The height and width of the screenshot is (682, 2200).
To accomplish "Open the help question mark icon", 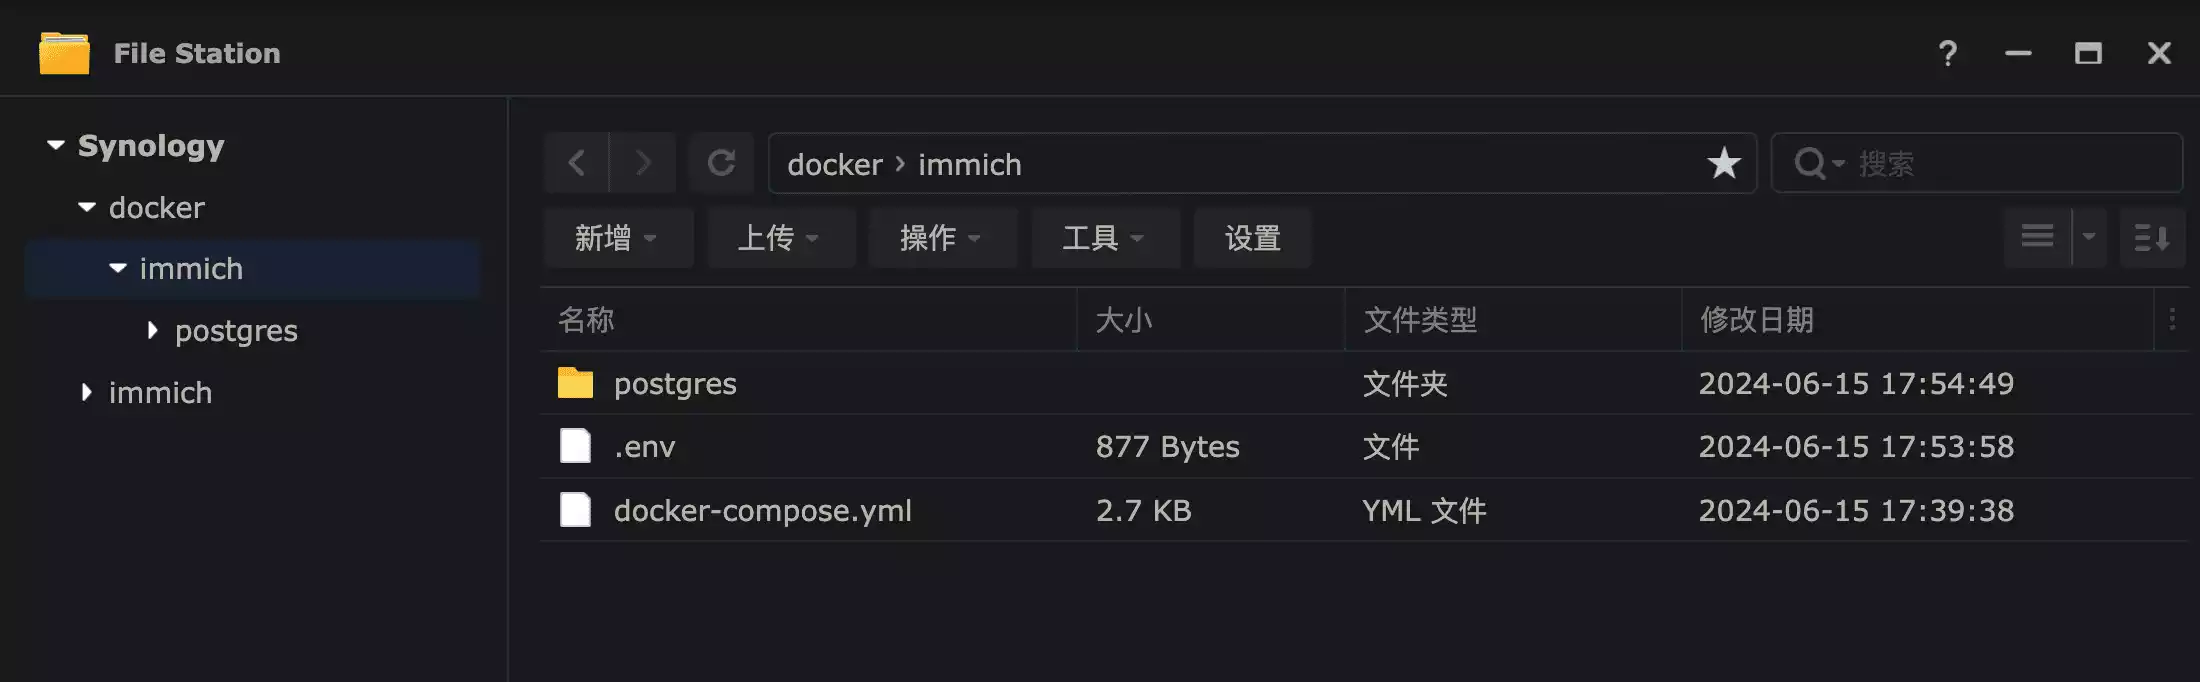I will coord(1947,53).
